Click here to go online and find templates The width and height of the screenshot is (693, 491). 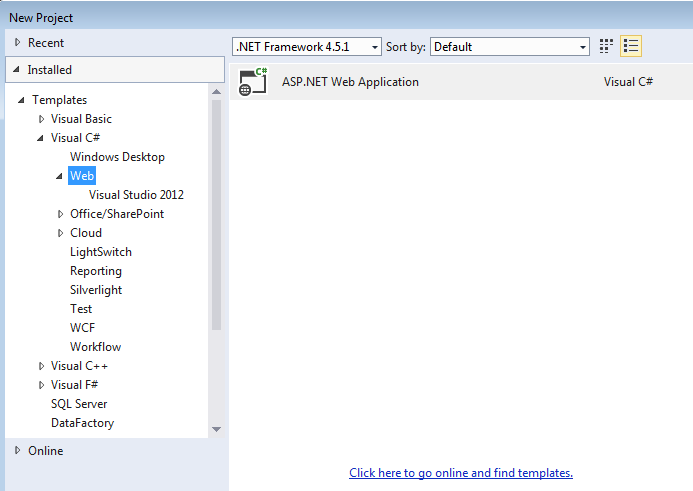point(461,473)
